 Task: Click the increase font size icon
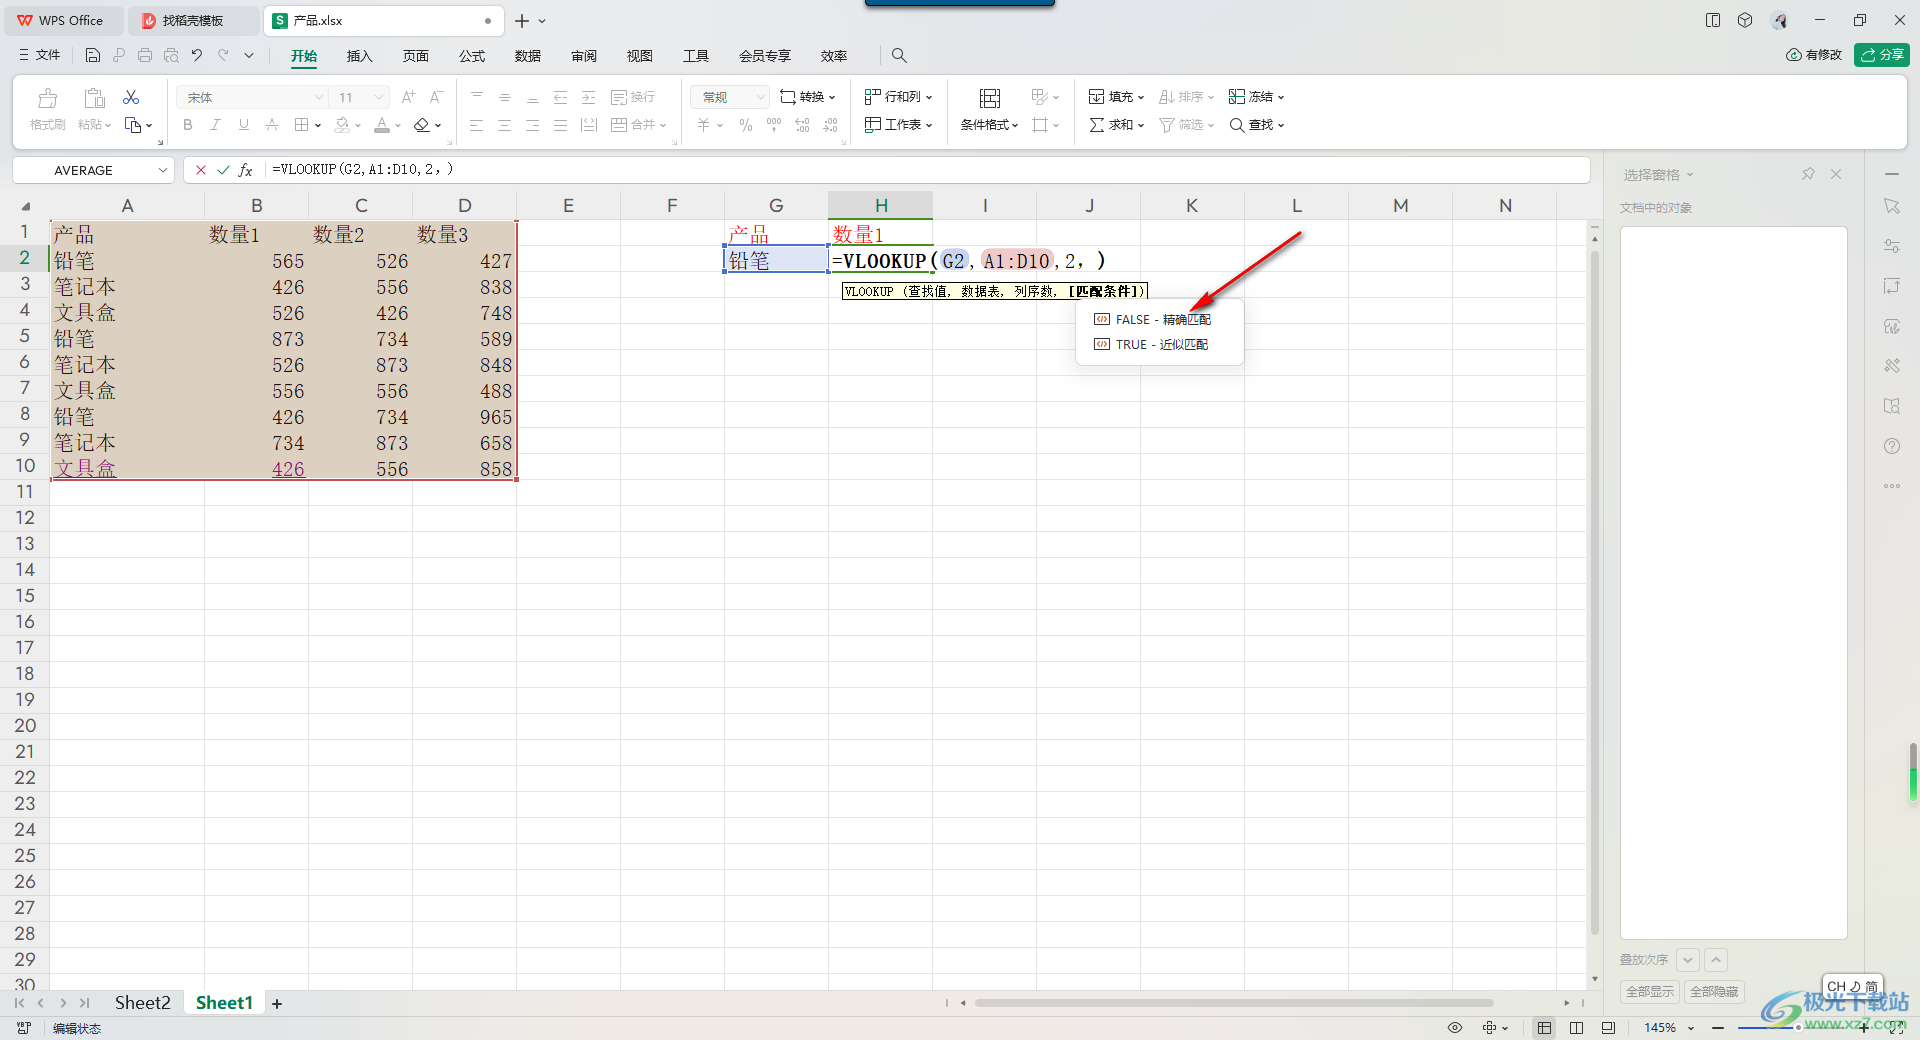tap(408, 97)
